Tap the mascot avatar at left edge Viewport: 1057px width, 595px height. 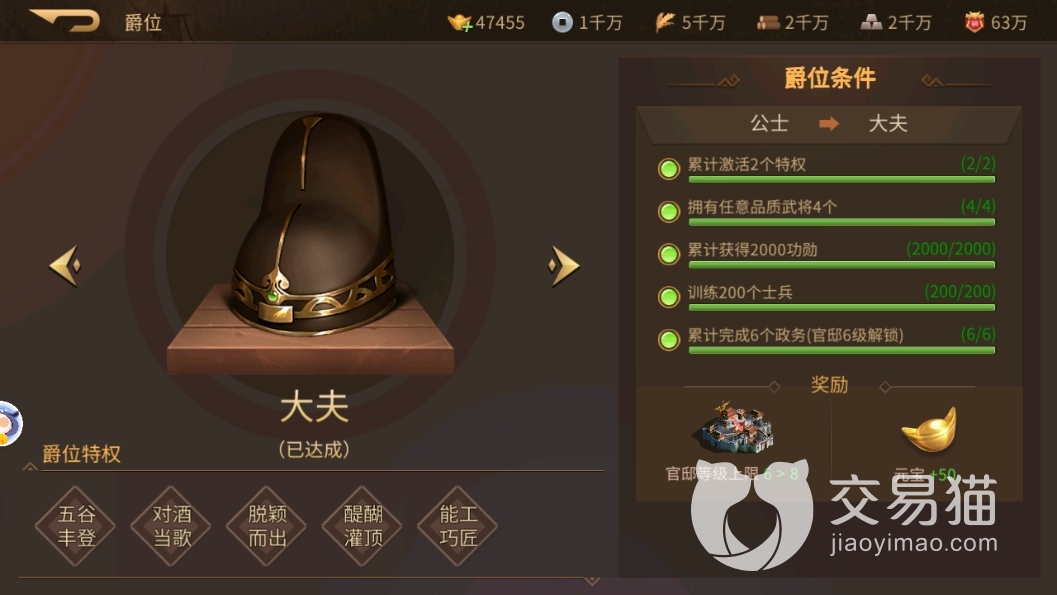pyautogui.click(x=9, y=424)
